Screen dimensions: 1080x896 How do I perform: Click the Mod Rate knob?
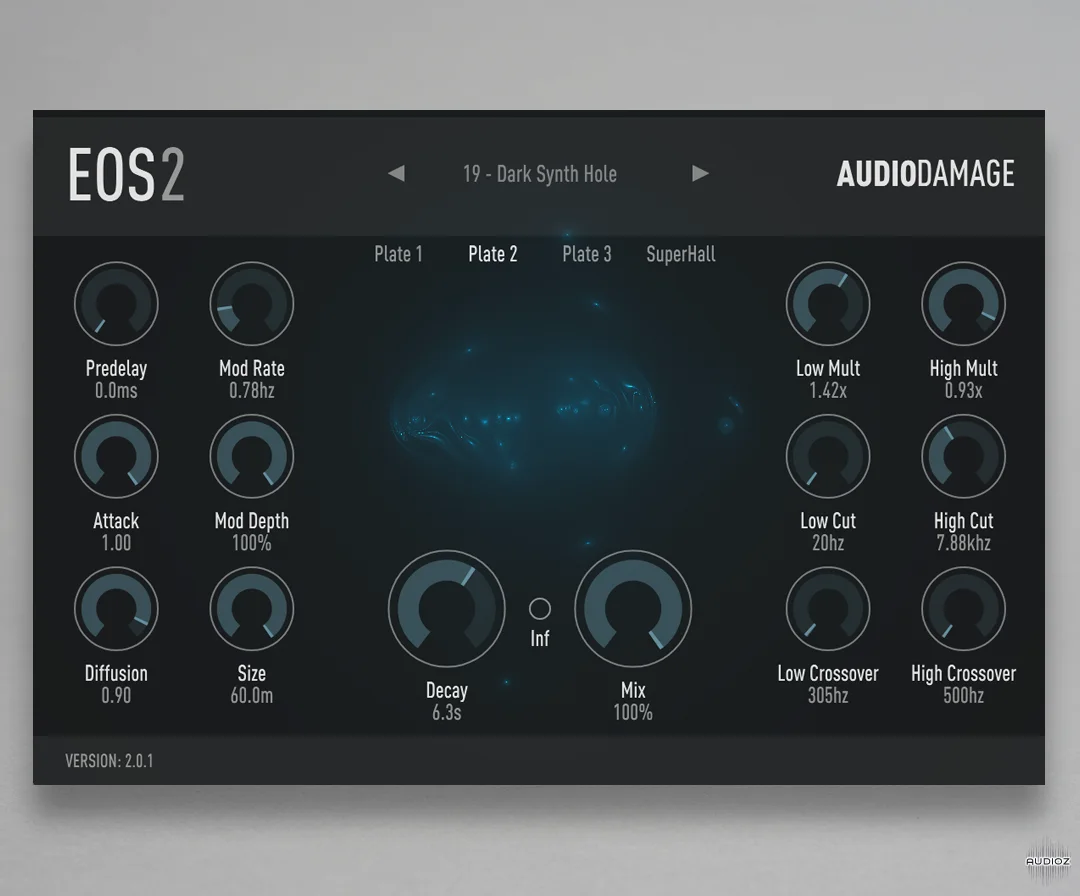[252, 304]
